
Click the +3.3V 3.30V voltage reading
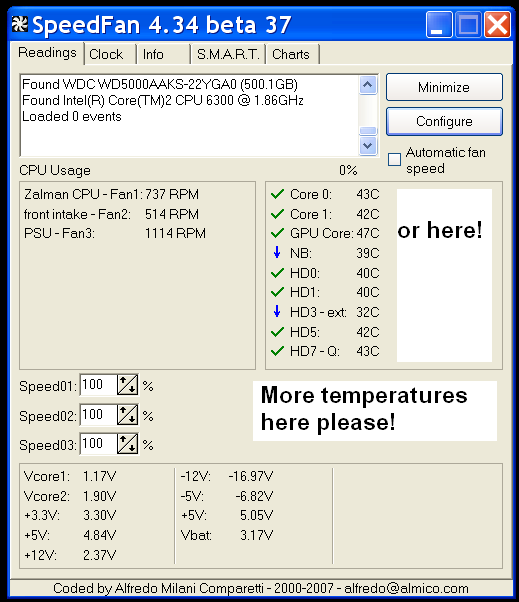[x=70, y=515]
